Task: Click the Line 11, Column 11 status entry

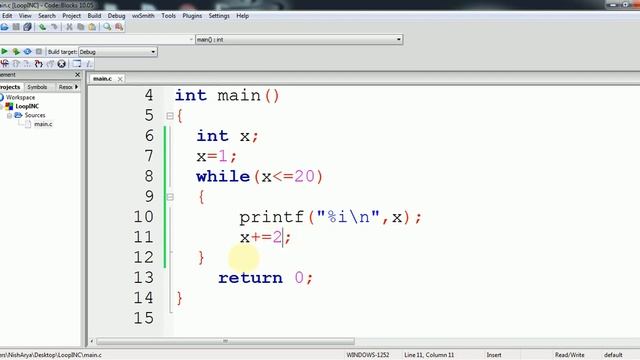Action: tap(429, 355)
